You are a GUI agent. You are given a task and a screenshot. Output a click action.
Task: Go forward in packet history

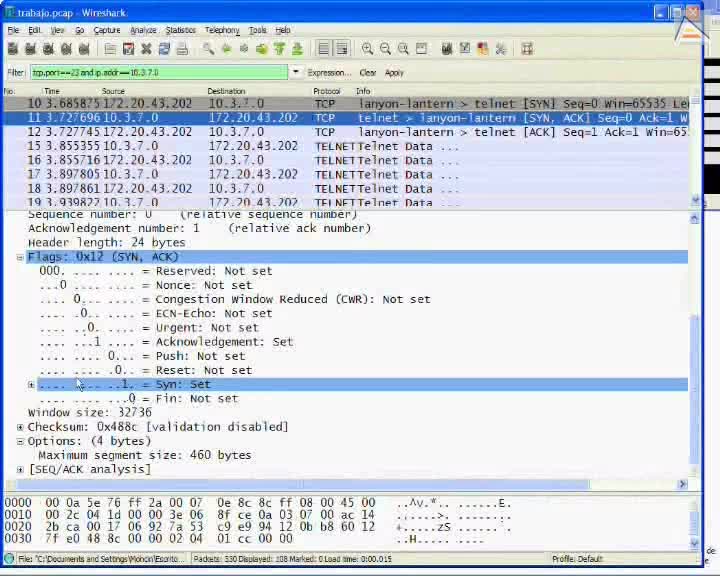point(244,49)
